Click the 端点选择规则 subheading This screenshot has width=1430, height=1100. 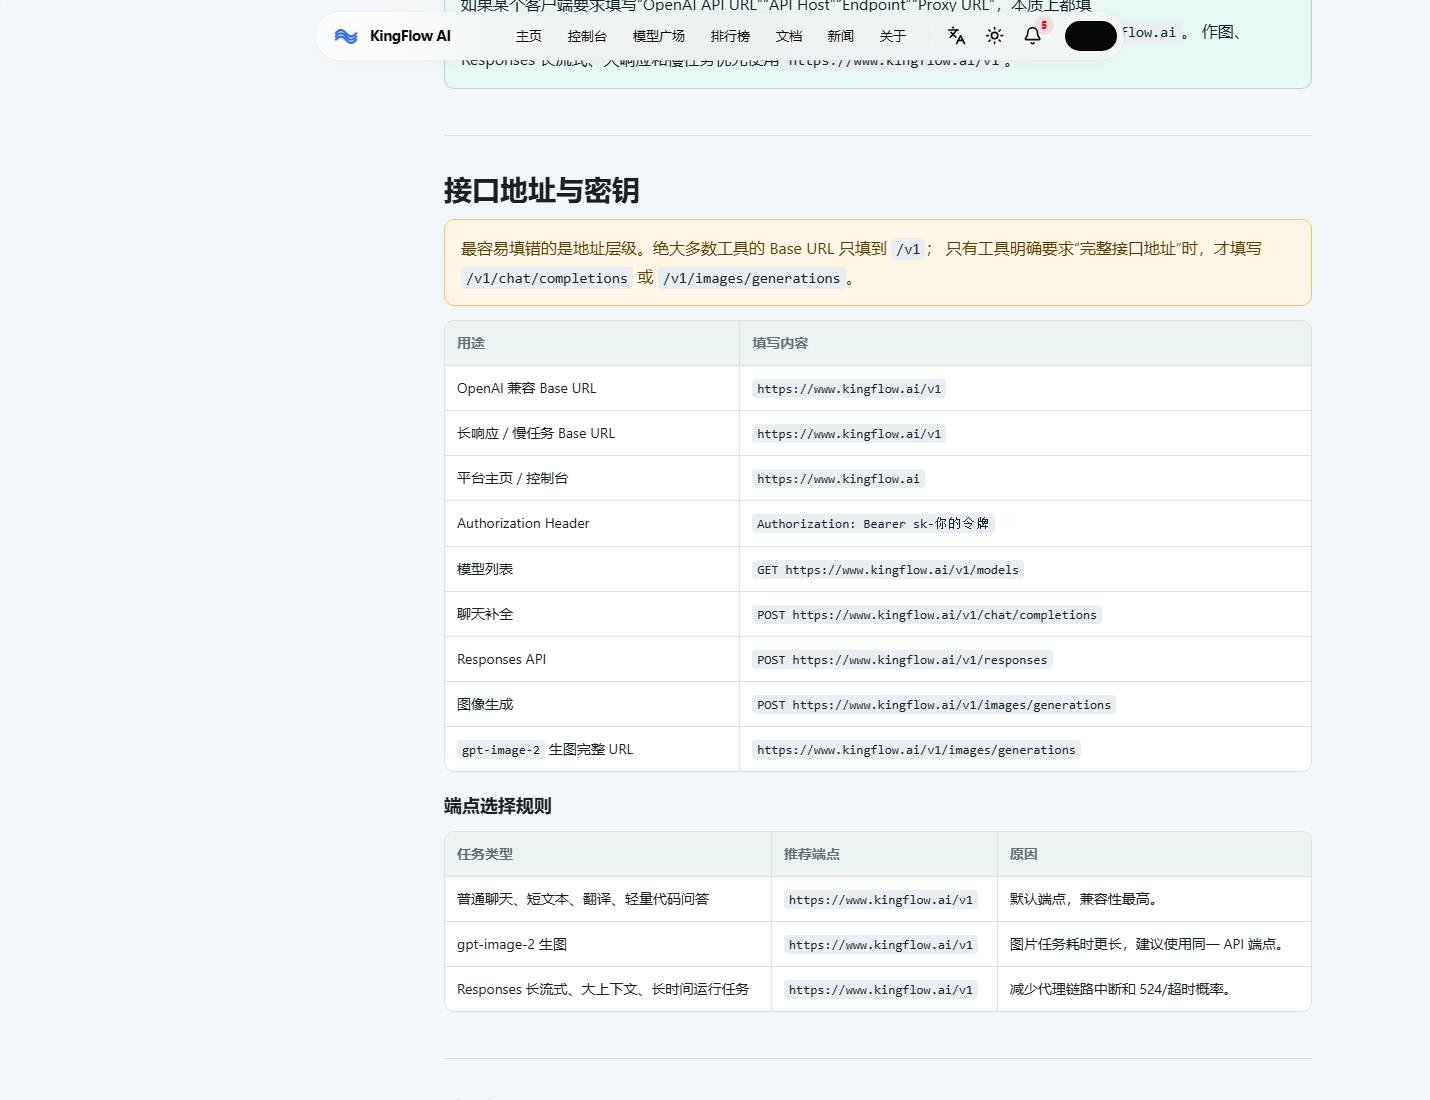498,806
